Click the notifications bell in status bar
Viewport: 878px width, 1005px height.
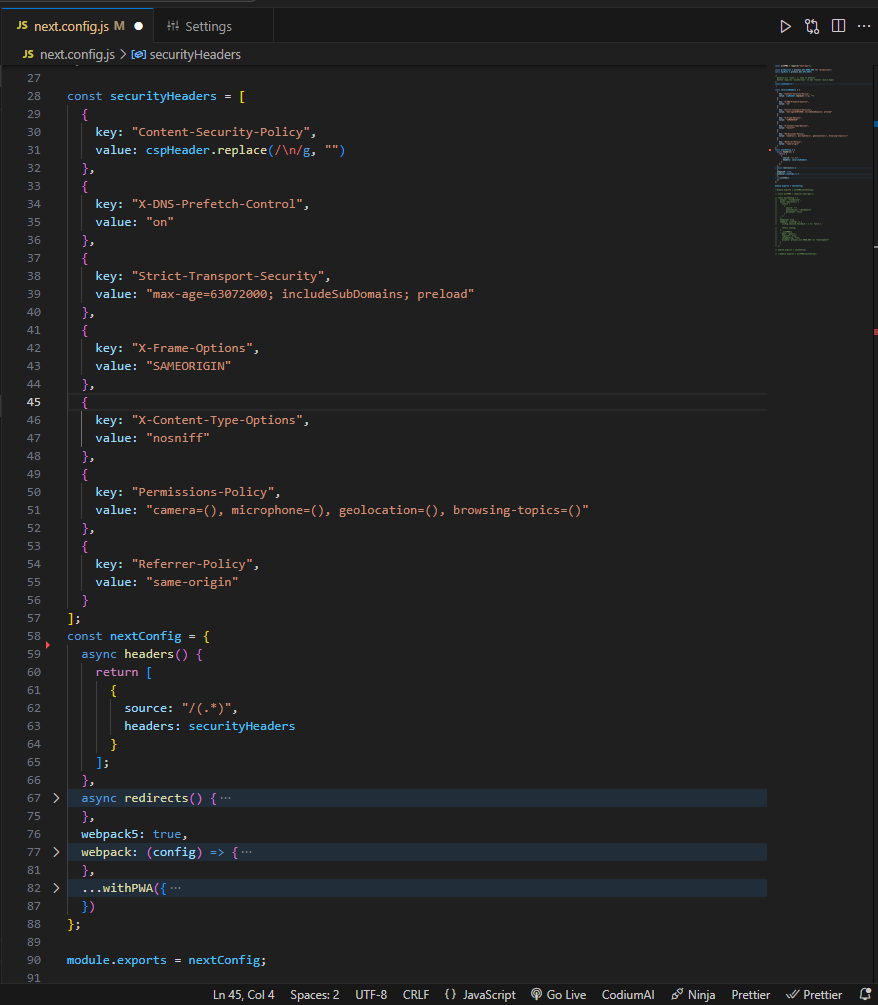(x=865, y=994)
